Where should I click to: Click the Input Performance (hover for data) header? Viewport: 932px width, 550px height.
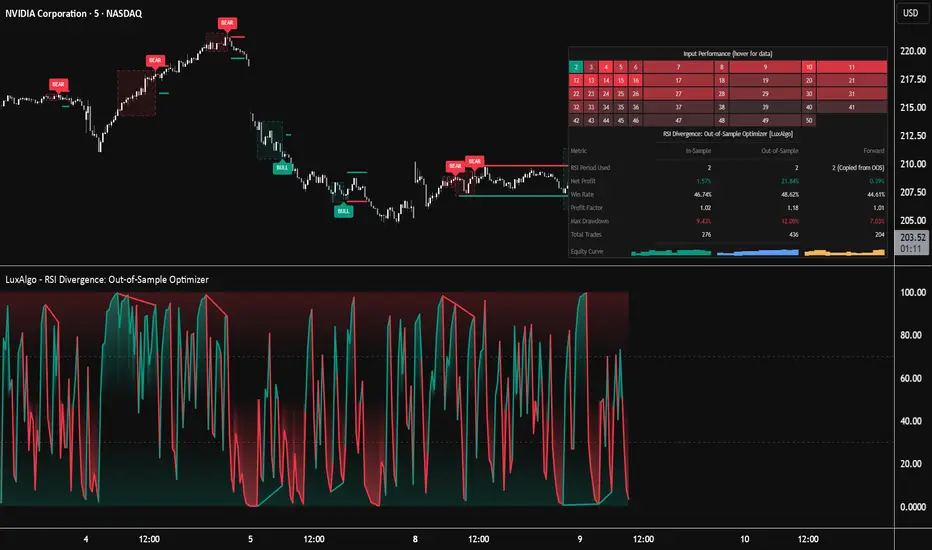728,54
